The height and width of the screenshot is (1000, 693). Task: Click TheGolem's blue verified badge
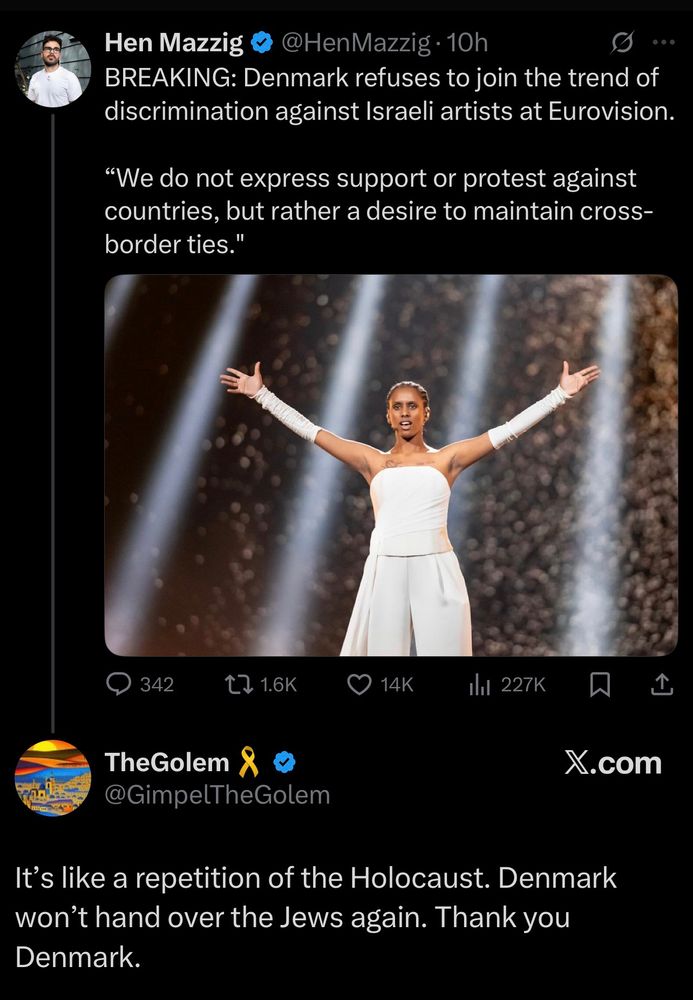[284, 761]
